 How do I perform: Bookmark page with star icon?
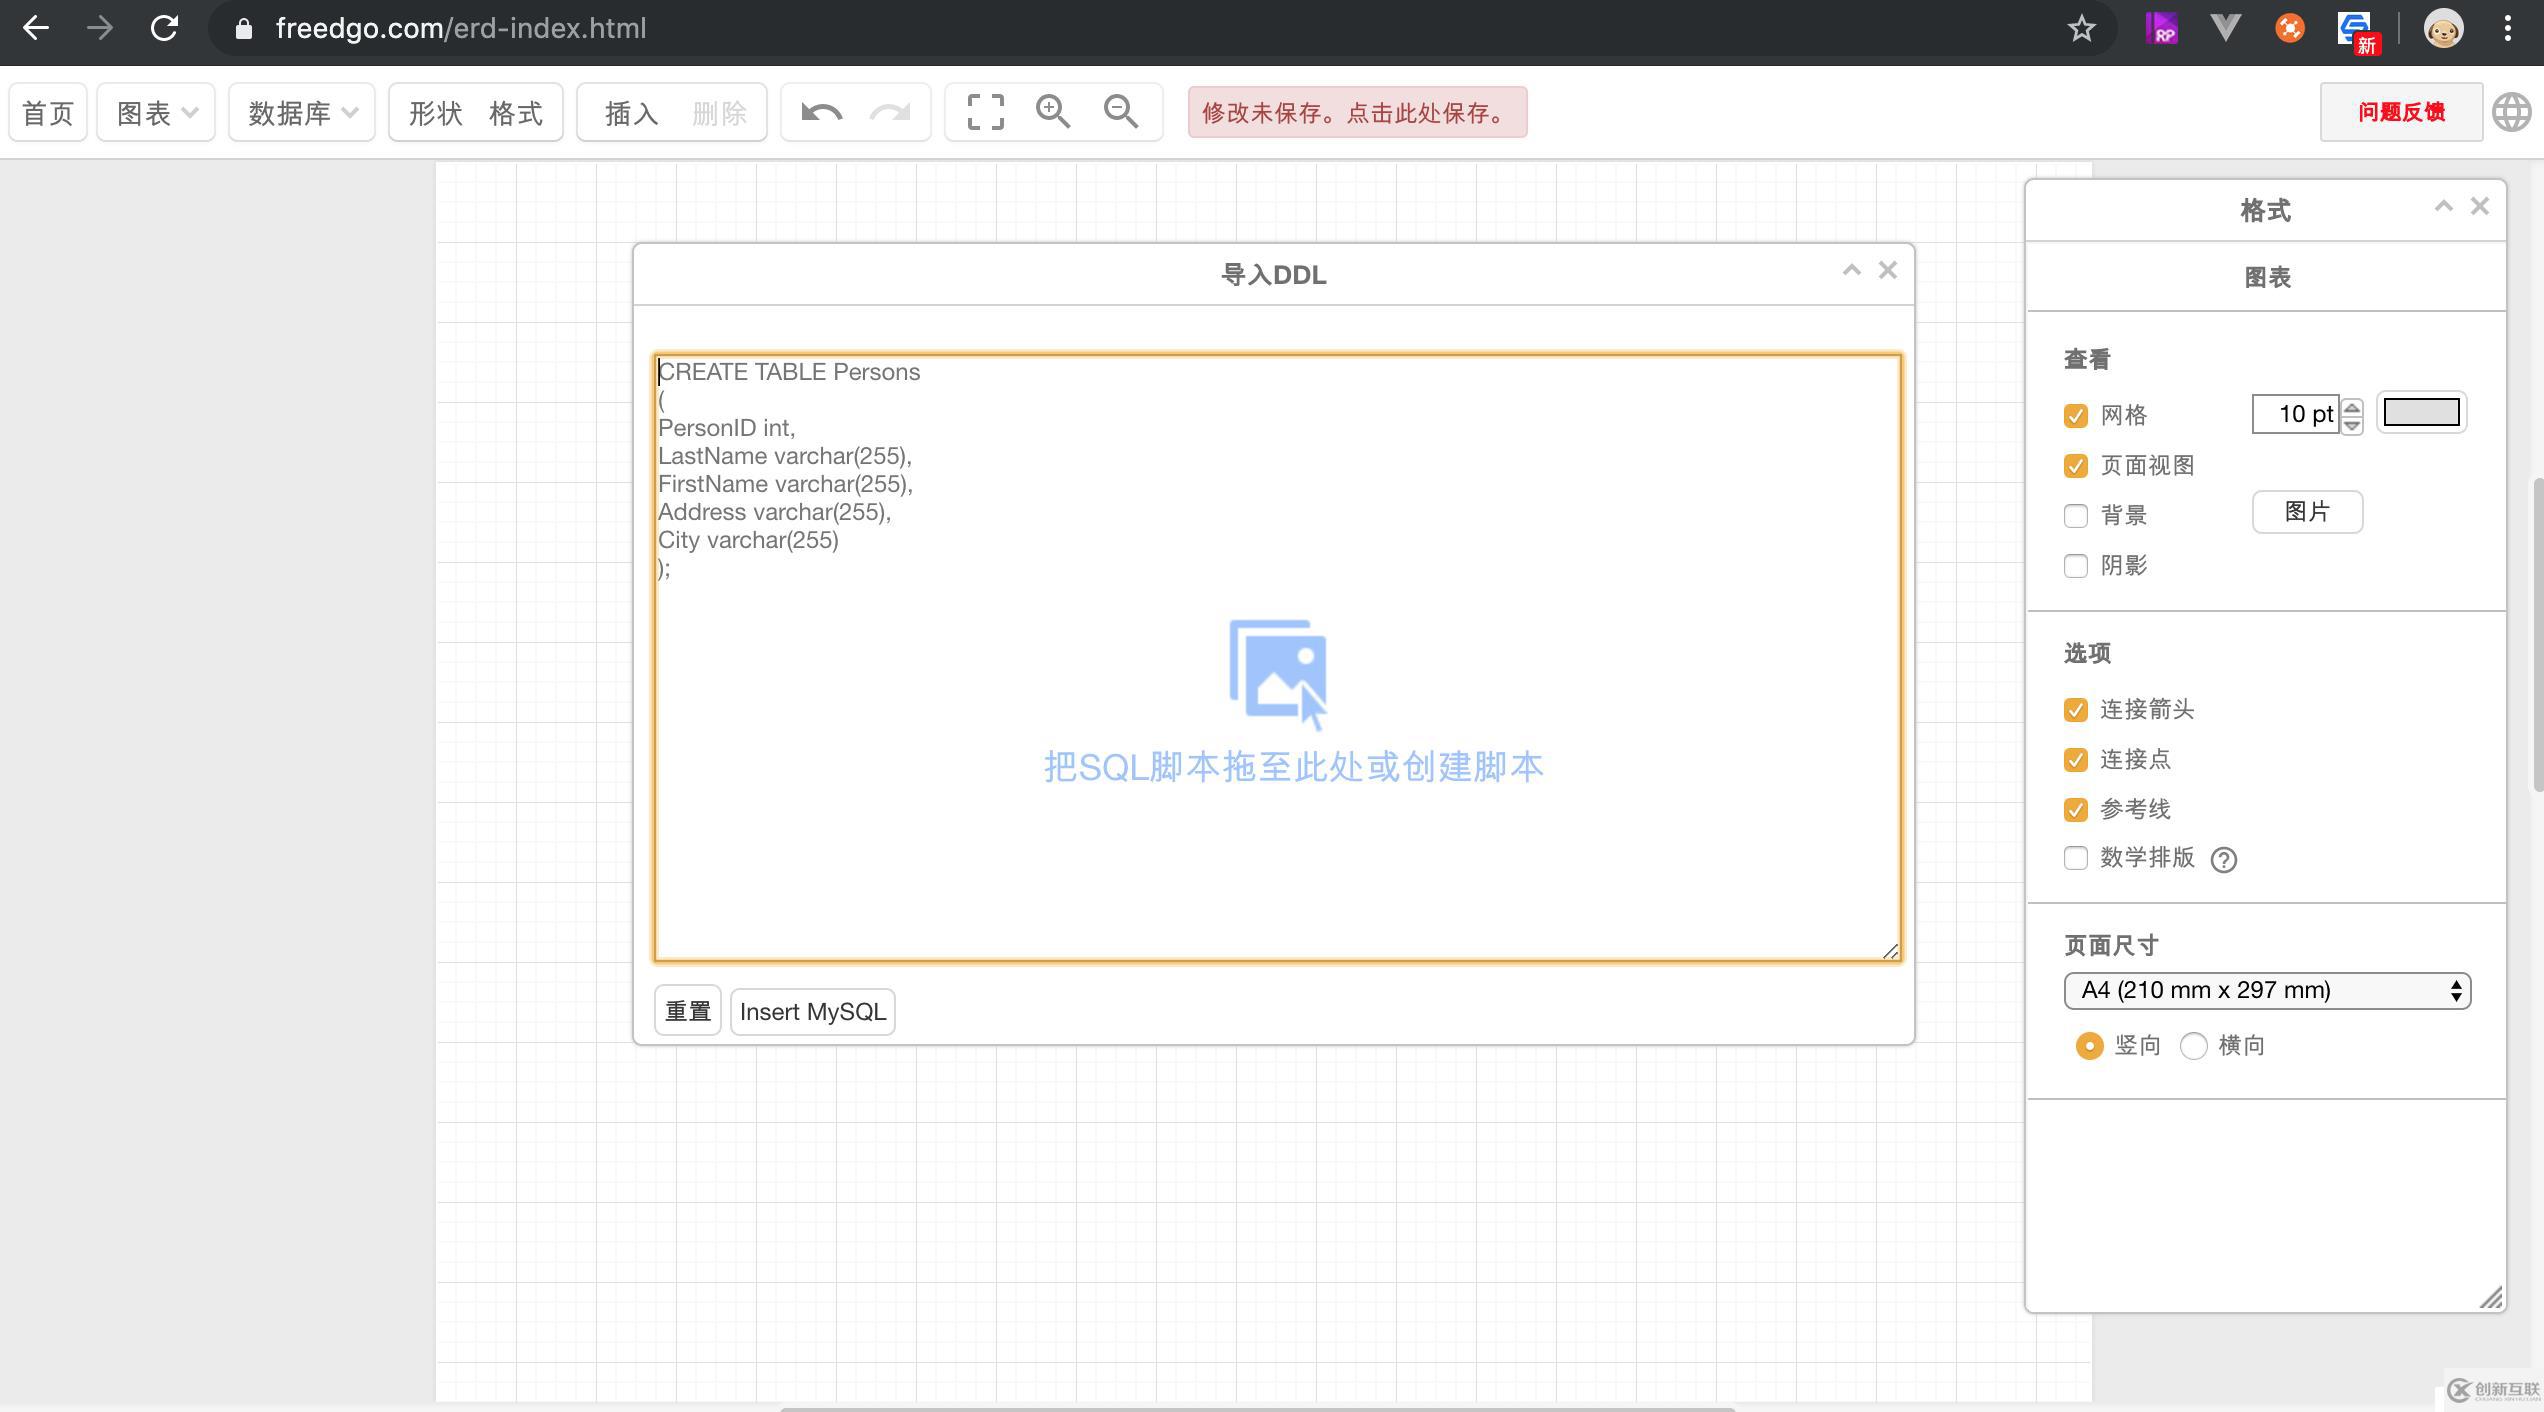click(2081, 28)
